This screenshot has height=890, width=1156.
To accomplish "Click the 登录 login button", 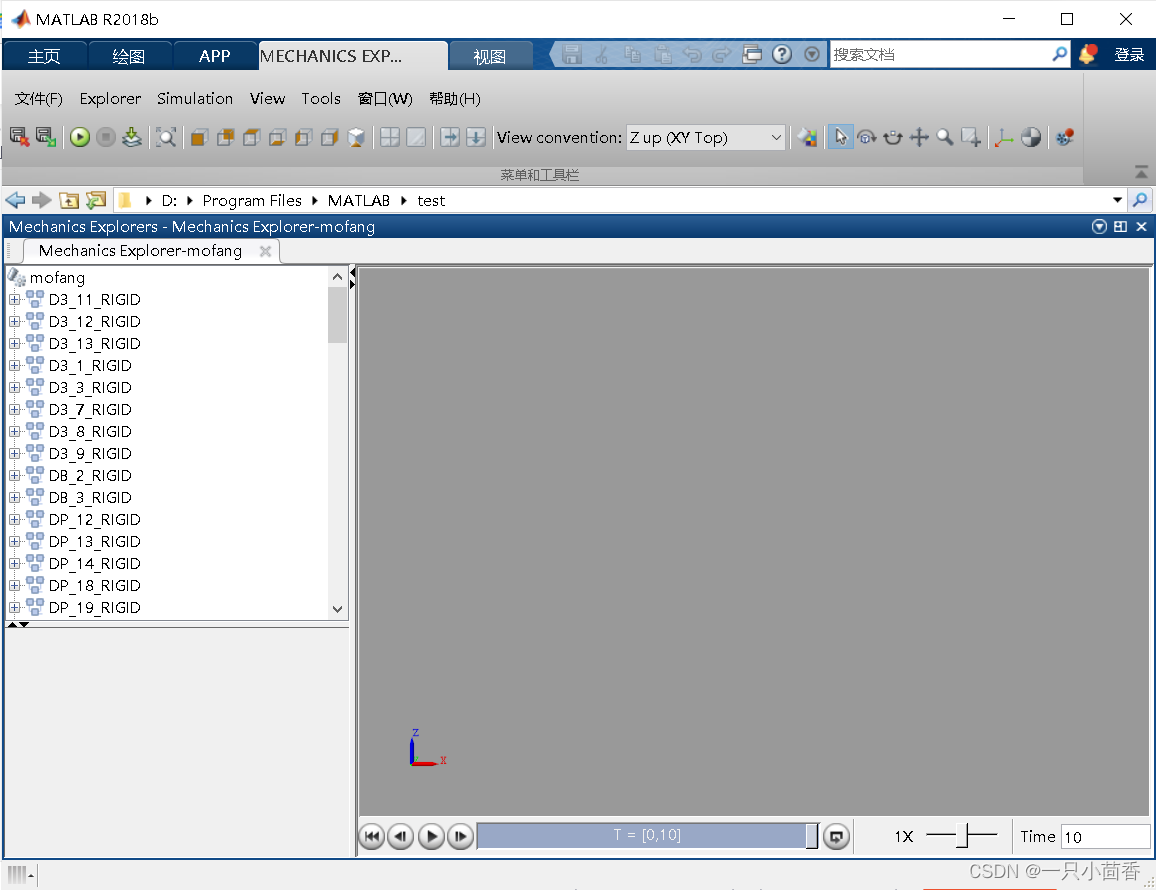I will click(1130, 54).
